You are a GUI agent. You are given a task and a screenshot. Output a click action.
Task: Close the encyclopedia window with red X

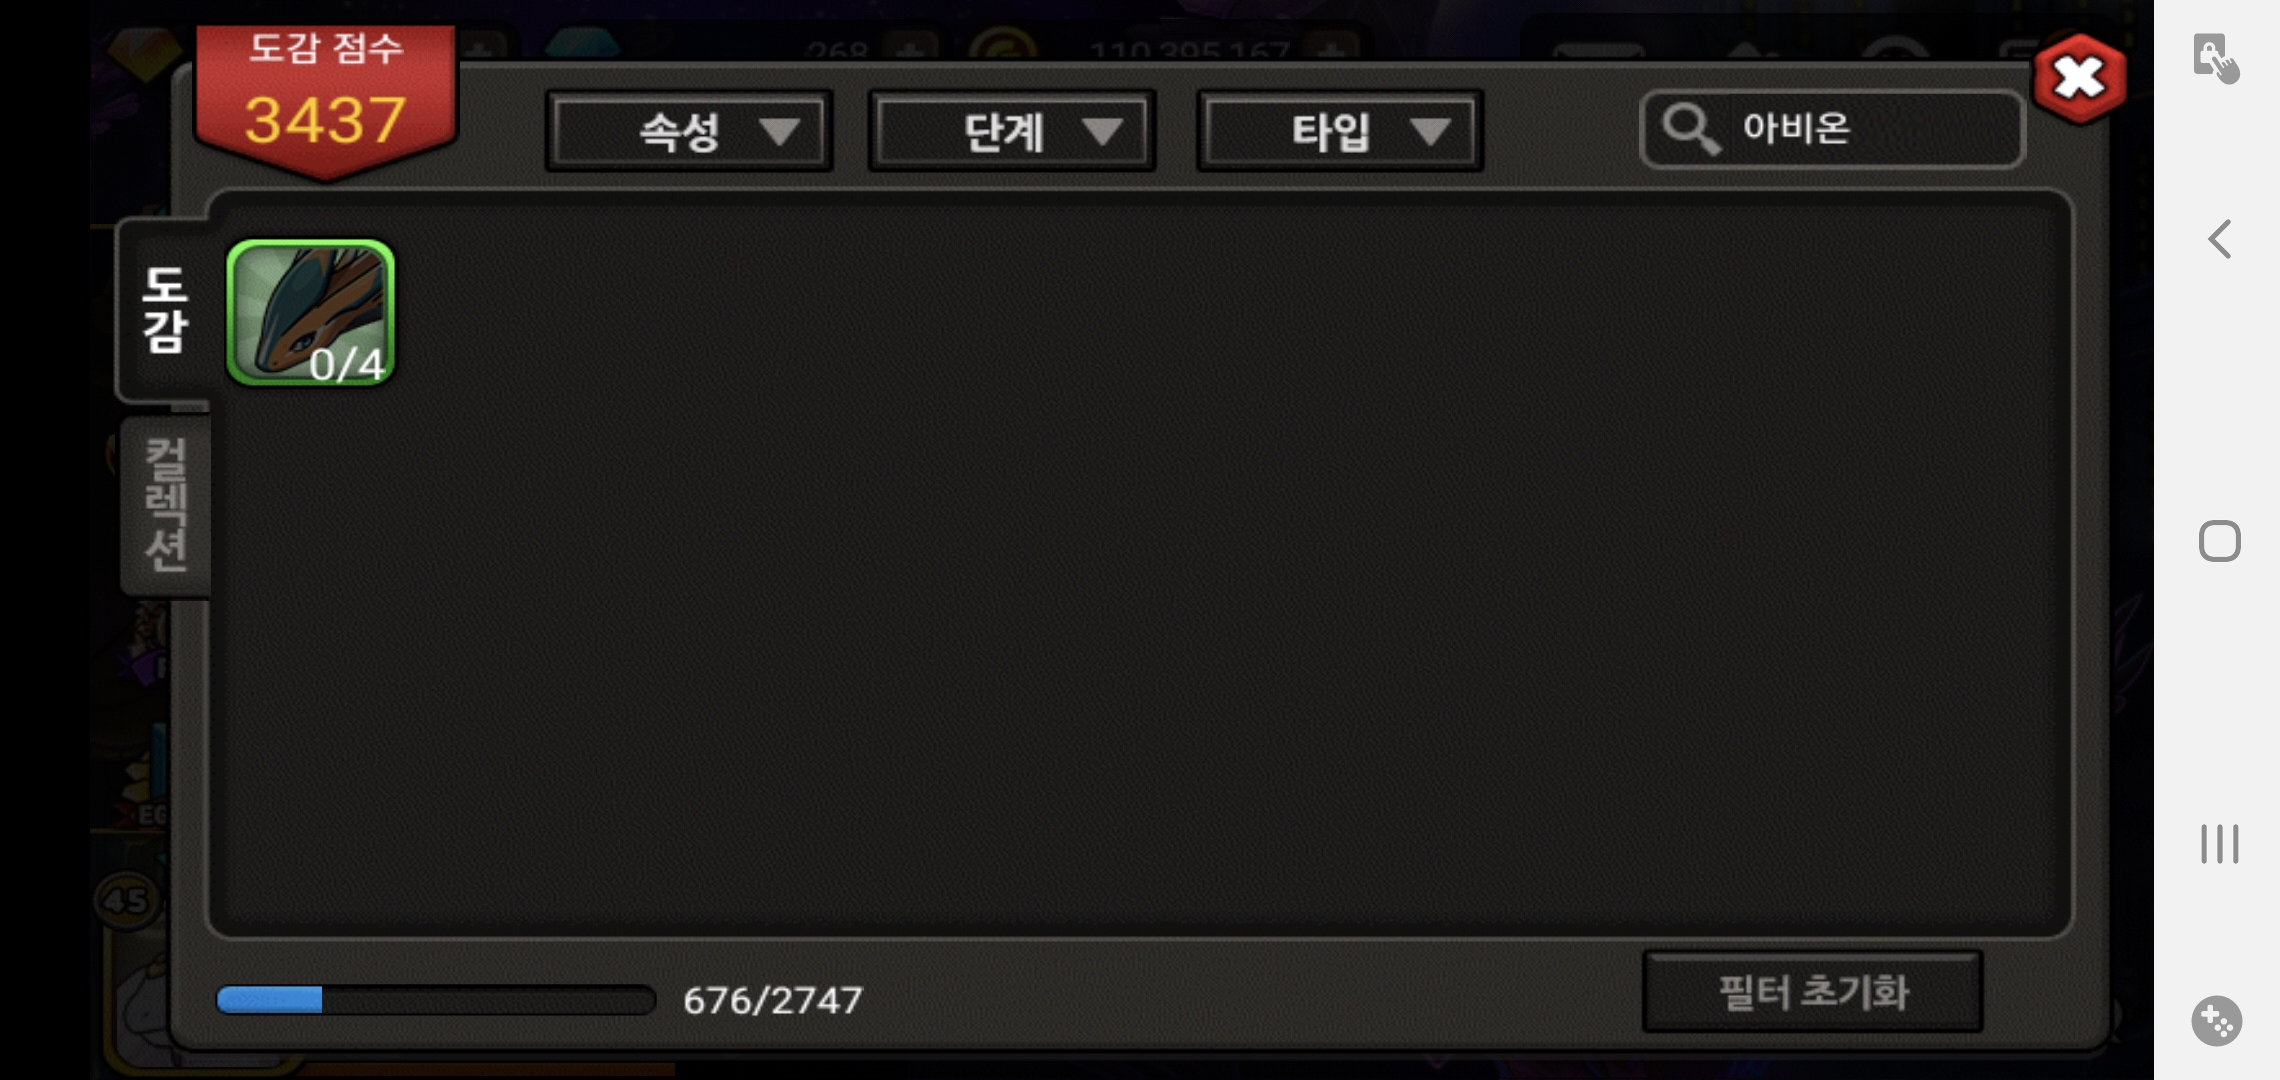point(2080,78)
